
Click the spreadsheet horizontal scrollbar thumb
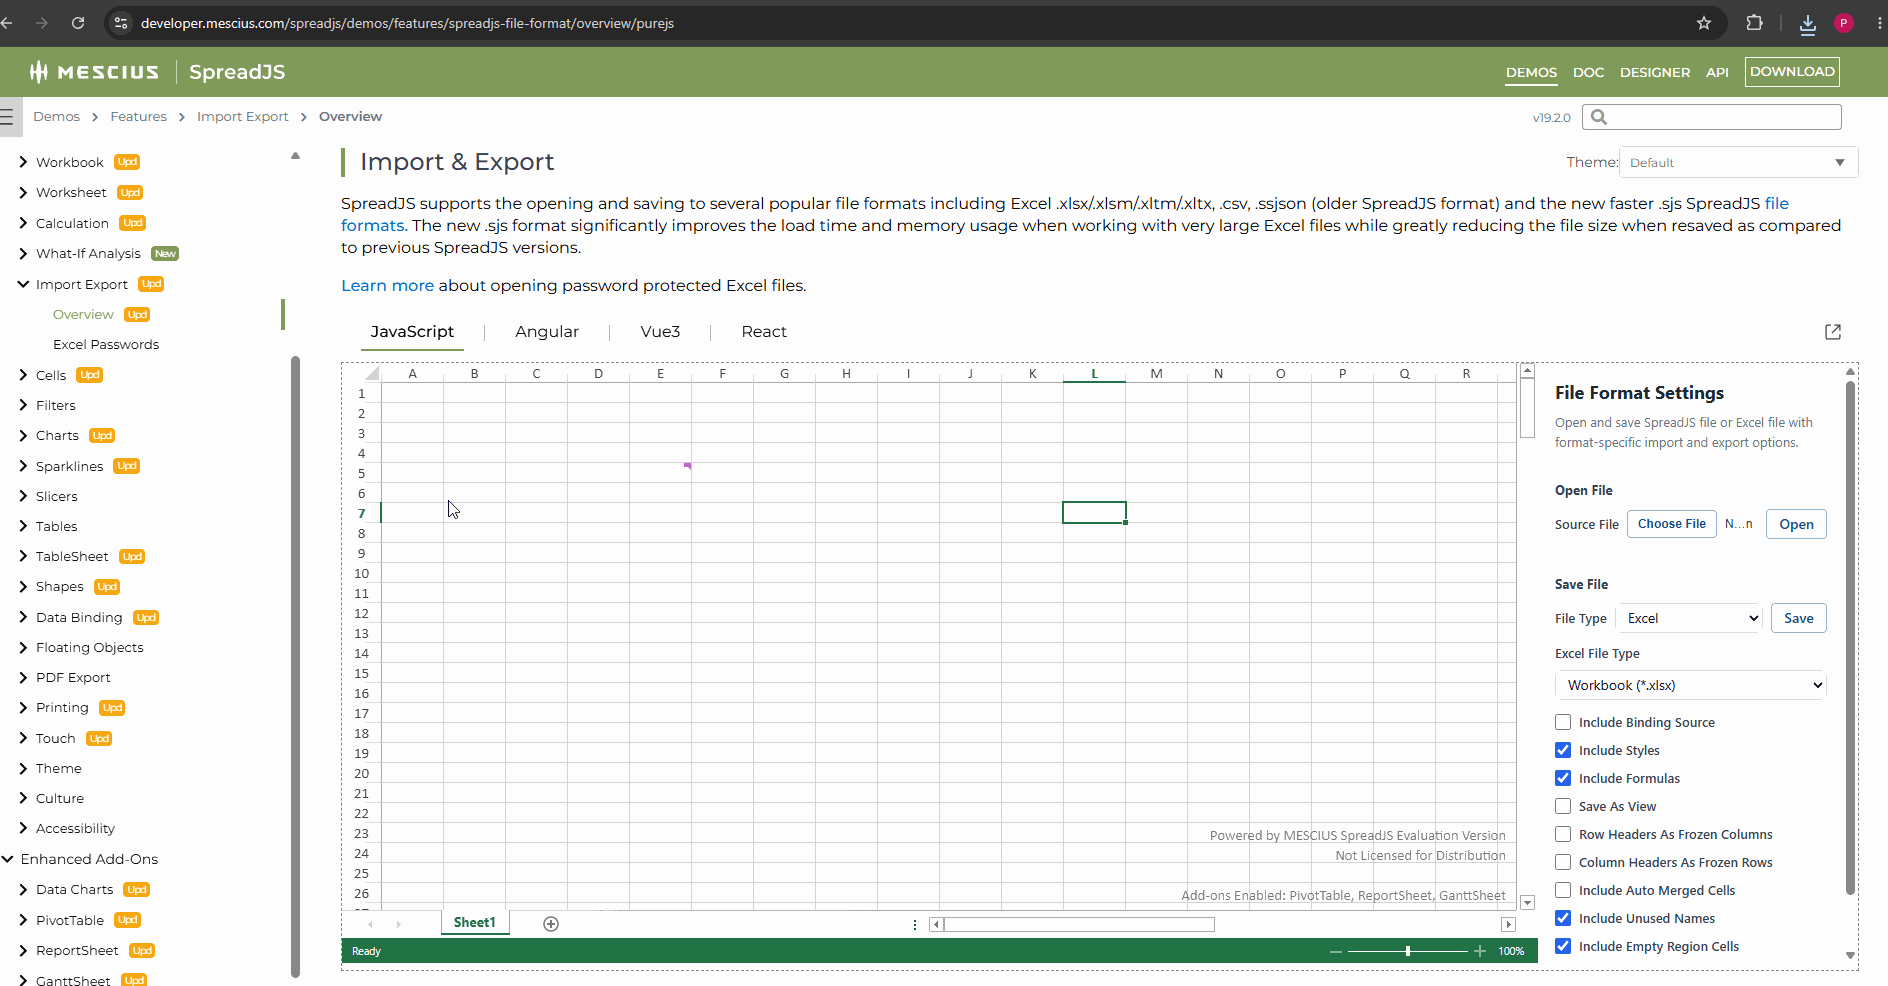click(x=1079, y=925)
